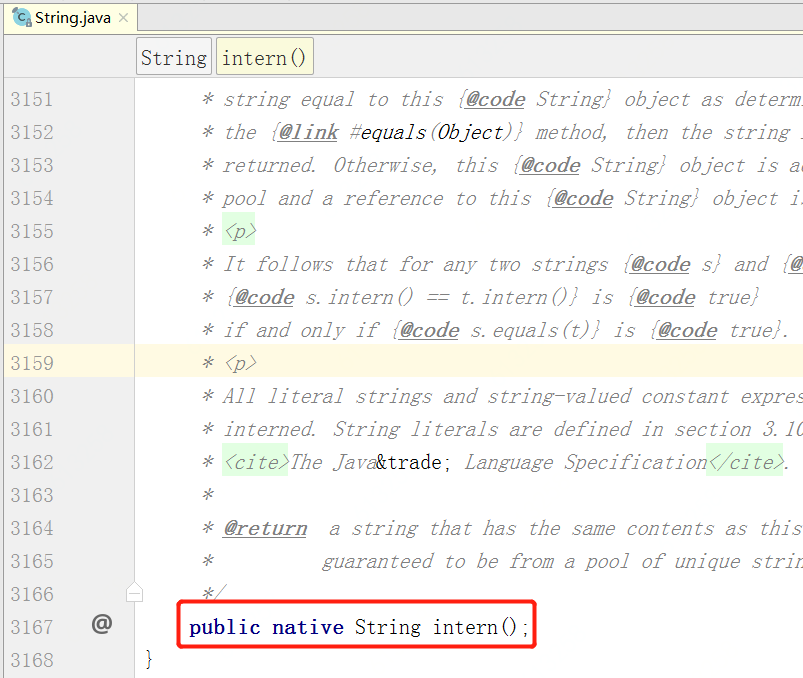Collapse the Javadoc fold marker at line 3166
The width and height of the screenshot is (803, 678).
[134, 592]
